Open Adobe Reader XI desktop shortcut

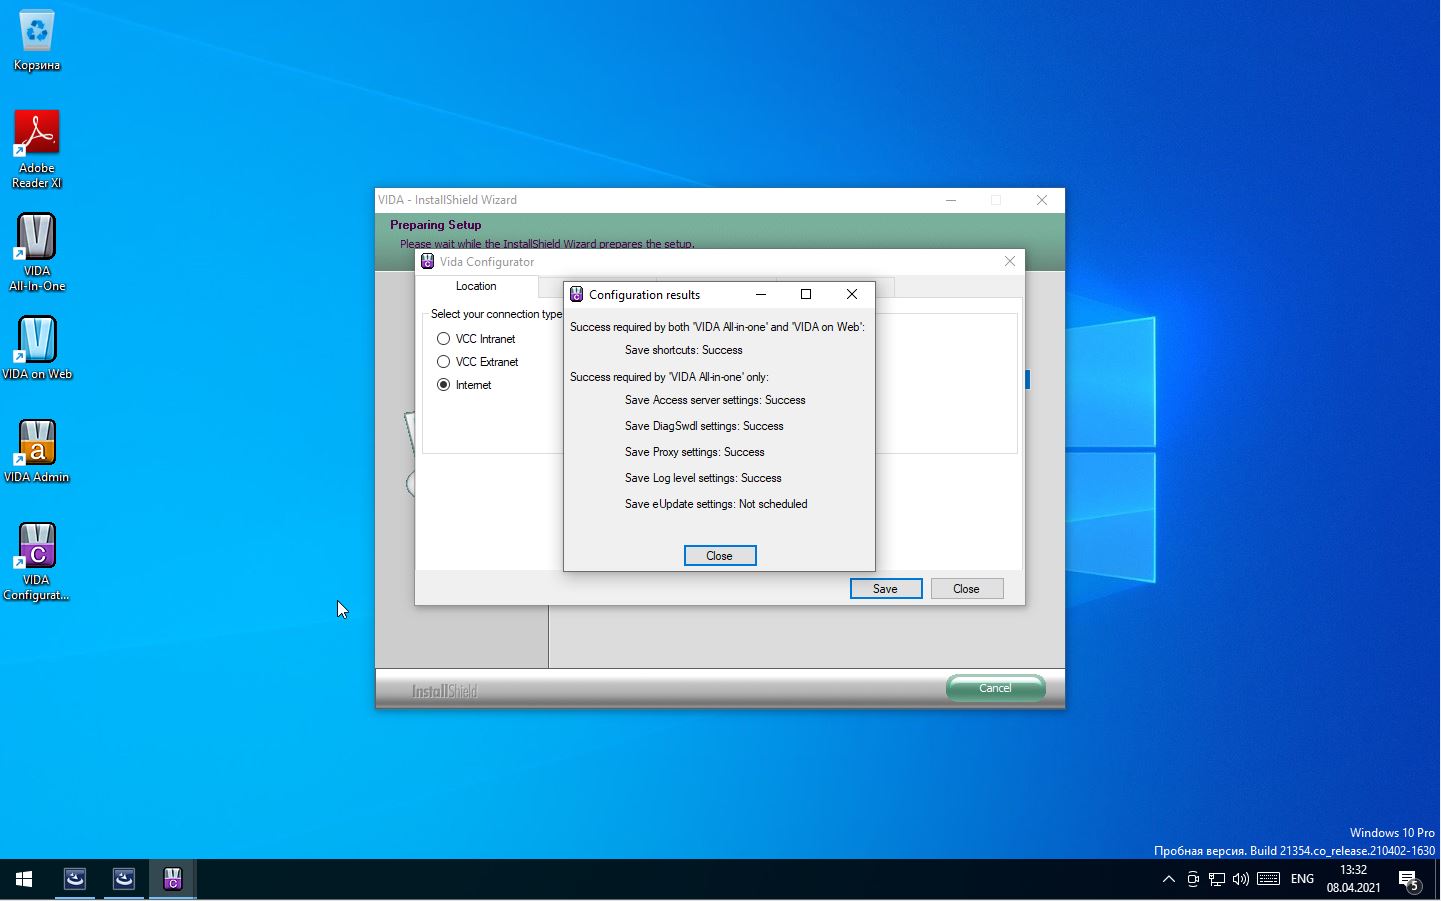pos(37,149)
